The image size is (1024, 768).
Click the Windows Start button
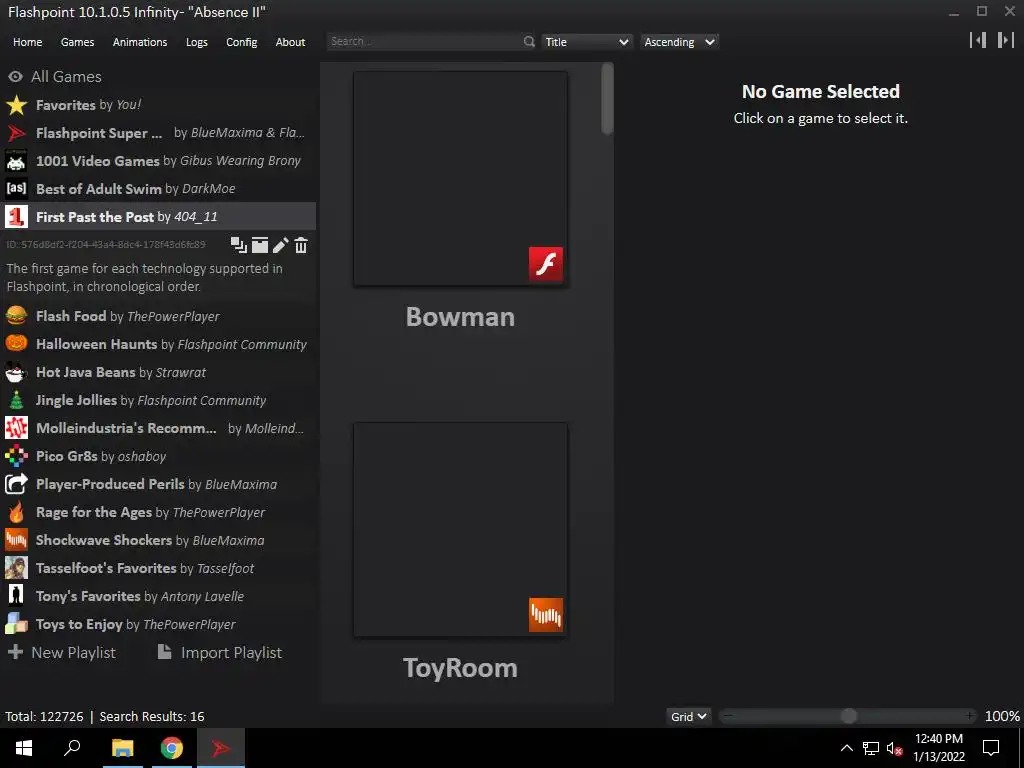click(x=24, y=748)
